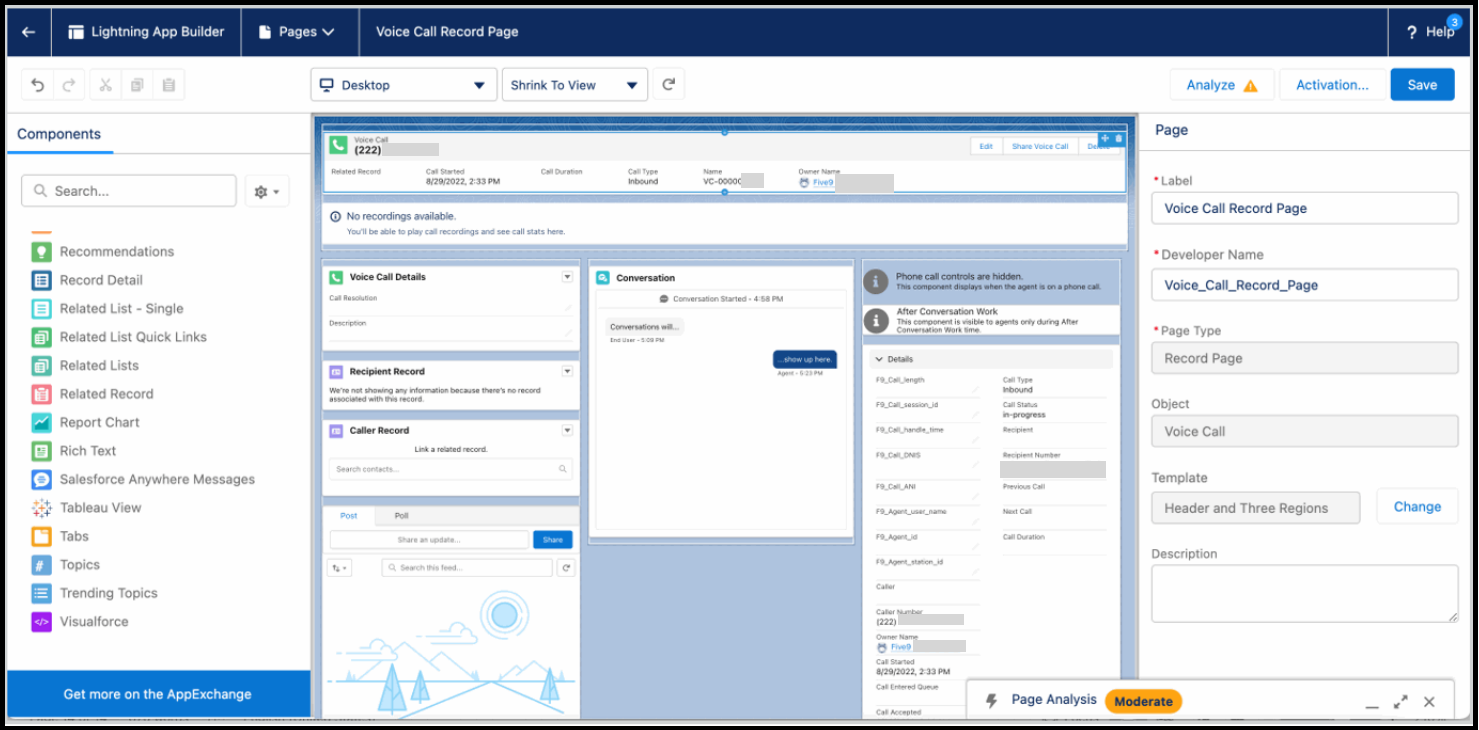Screen dimensions: 1479x730
Task: Open the Help menu
Action: tap(1431, 32)
